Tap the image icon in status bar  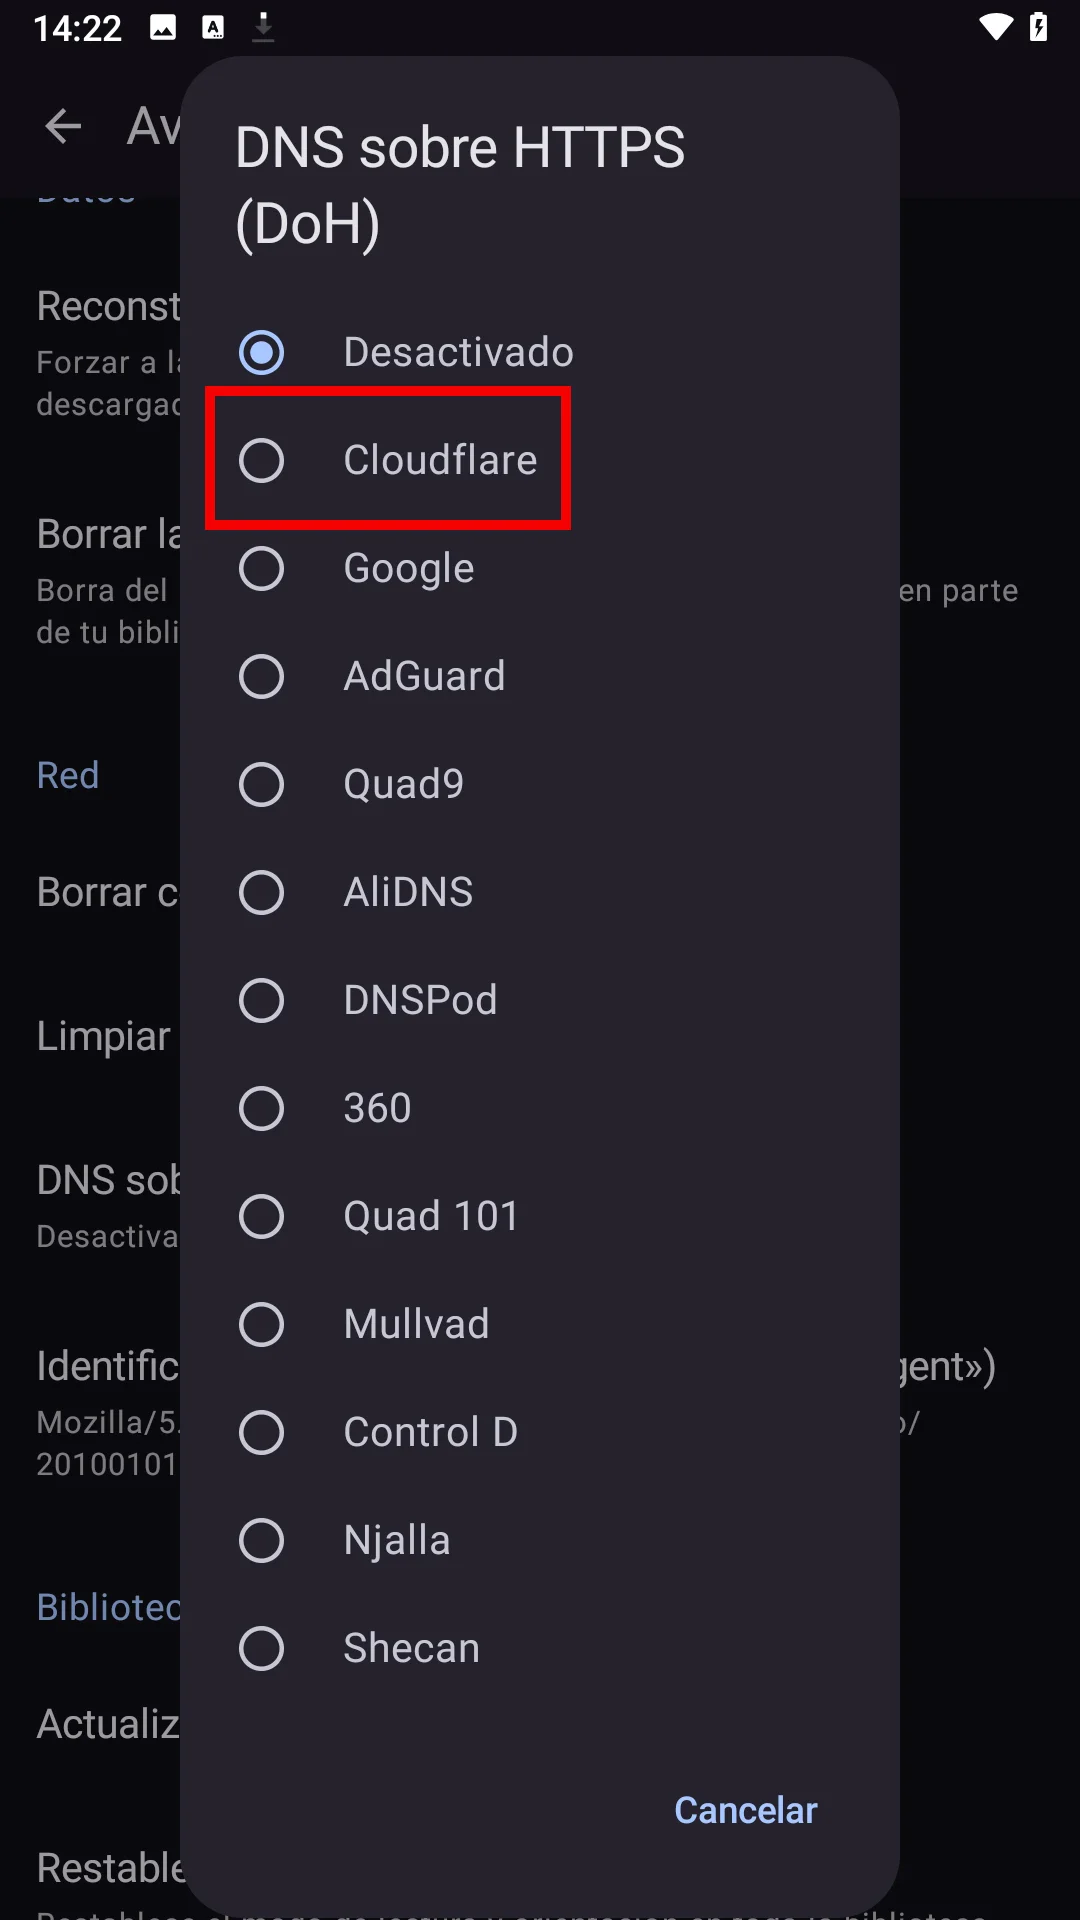point(163,27)
